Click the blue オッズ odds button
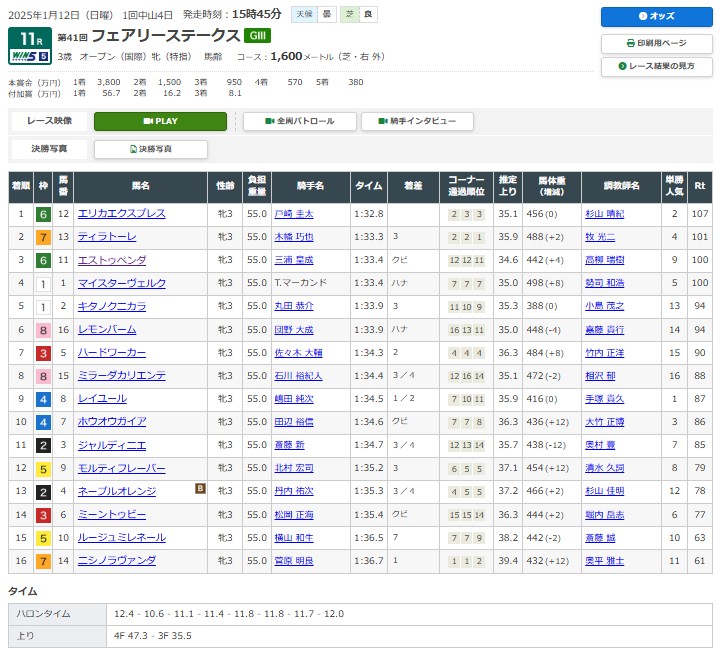Viewport: 720px width, 657px height. tap(656, 17)
